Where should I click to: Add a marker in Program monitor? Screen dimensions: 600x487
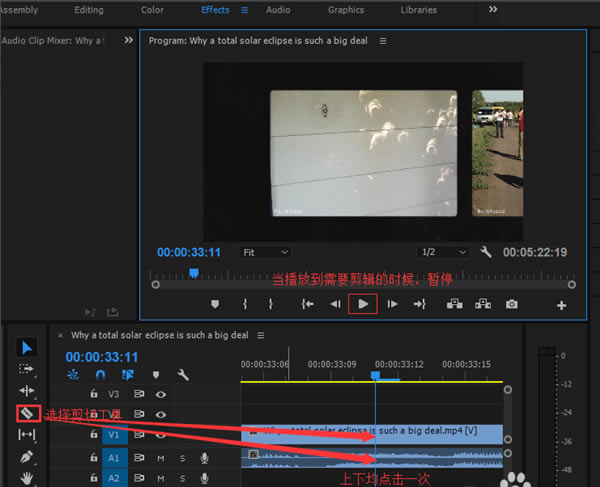point(214,304)
